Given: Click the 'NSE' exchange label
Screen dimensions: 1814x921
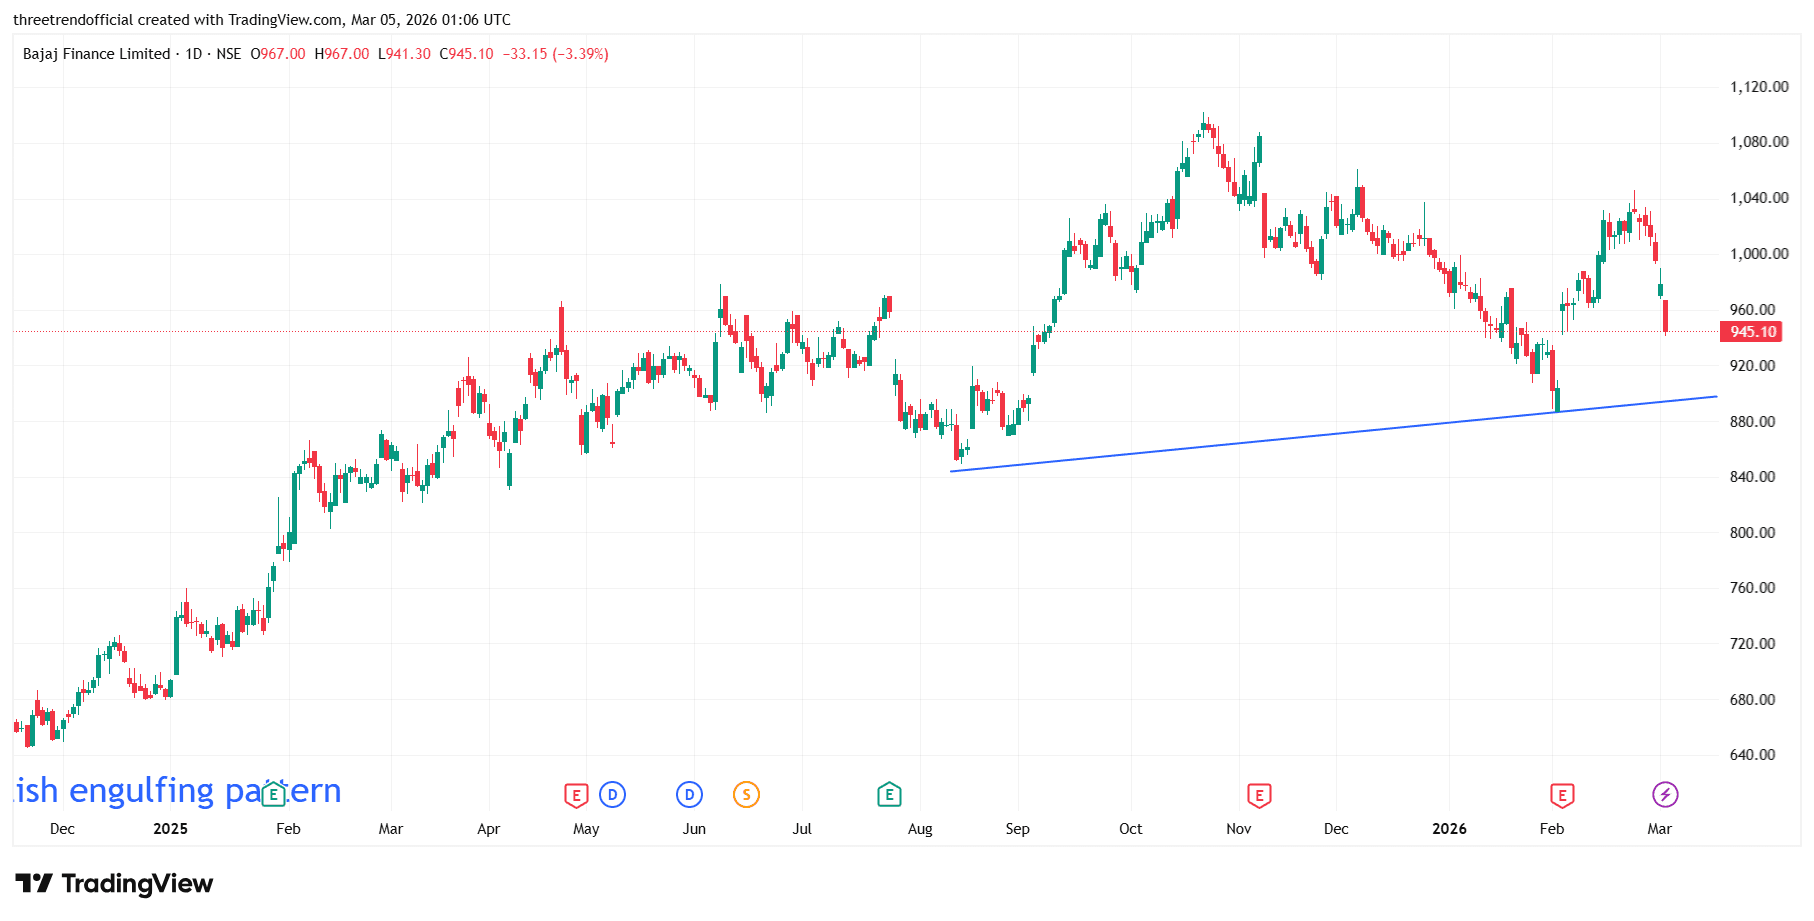Looking at the screenshot, I should point(229,54).
